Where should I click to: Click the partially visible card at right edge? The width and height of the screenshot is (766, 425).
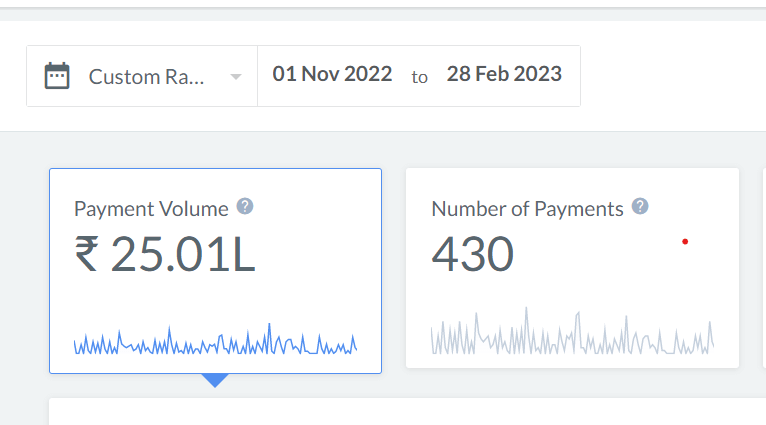[x=760, y=267]
